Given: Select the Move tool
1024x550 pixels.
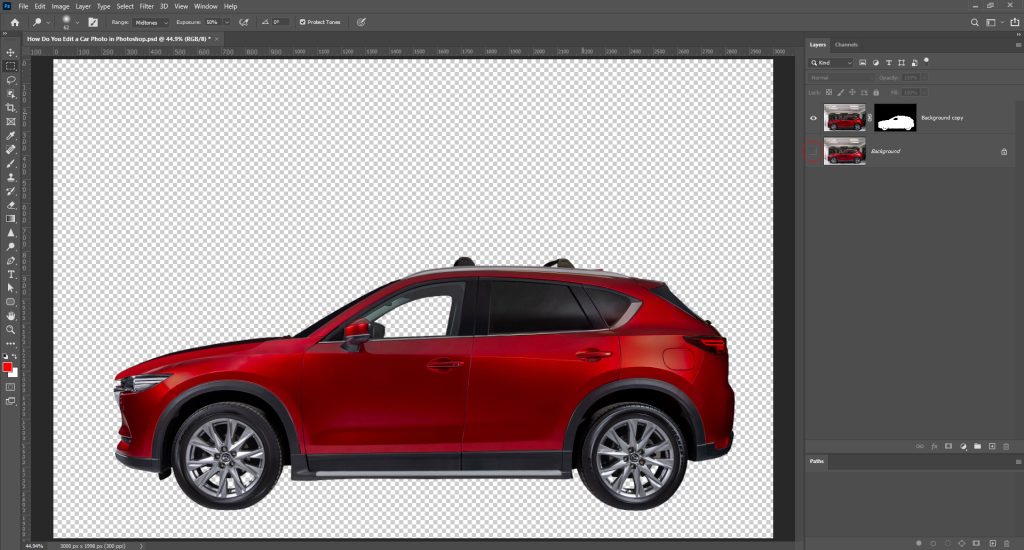Looking at the screenshot, I should click(11, 52).
